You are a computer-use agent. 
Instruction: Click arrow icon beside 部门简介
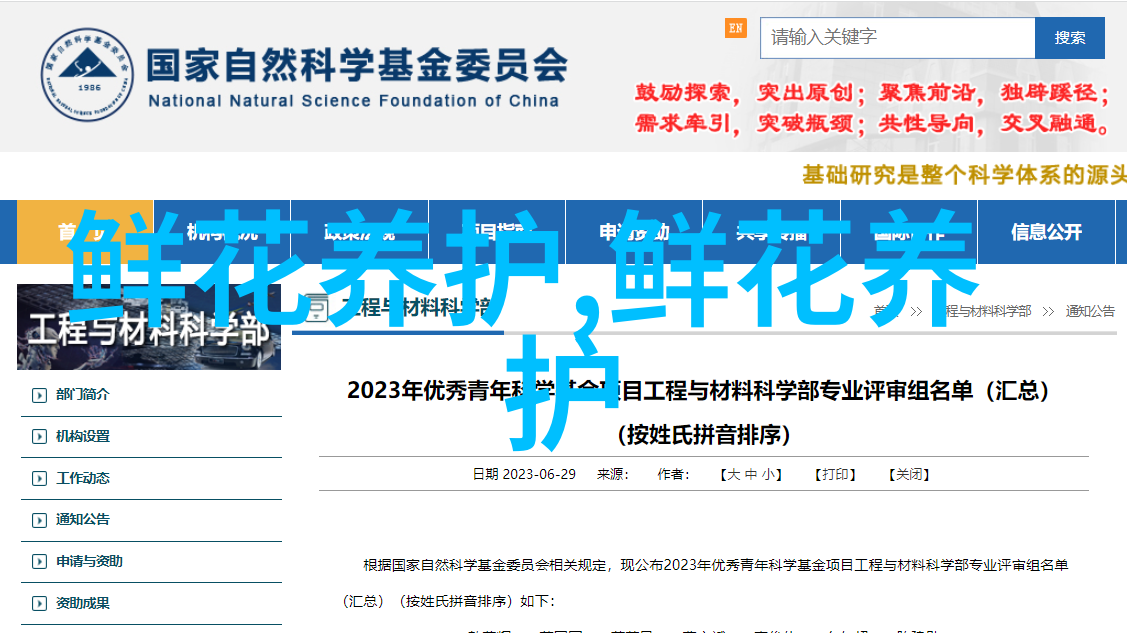[40, 395]
